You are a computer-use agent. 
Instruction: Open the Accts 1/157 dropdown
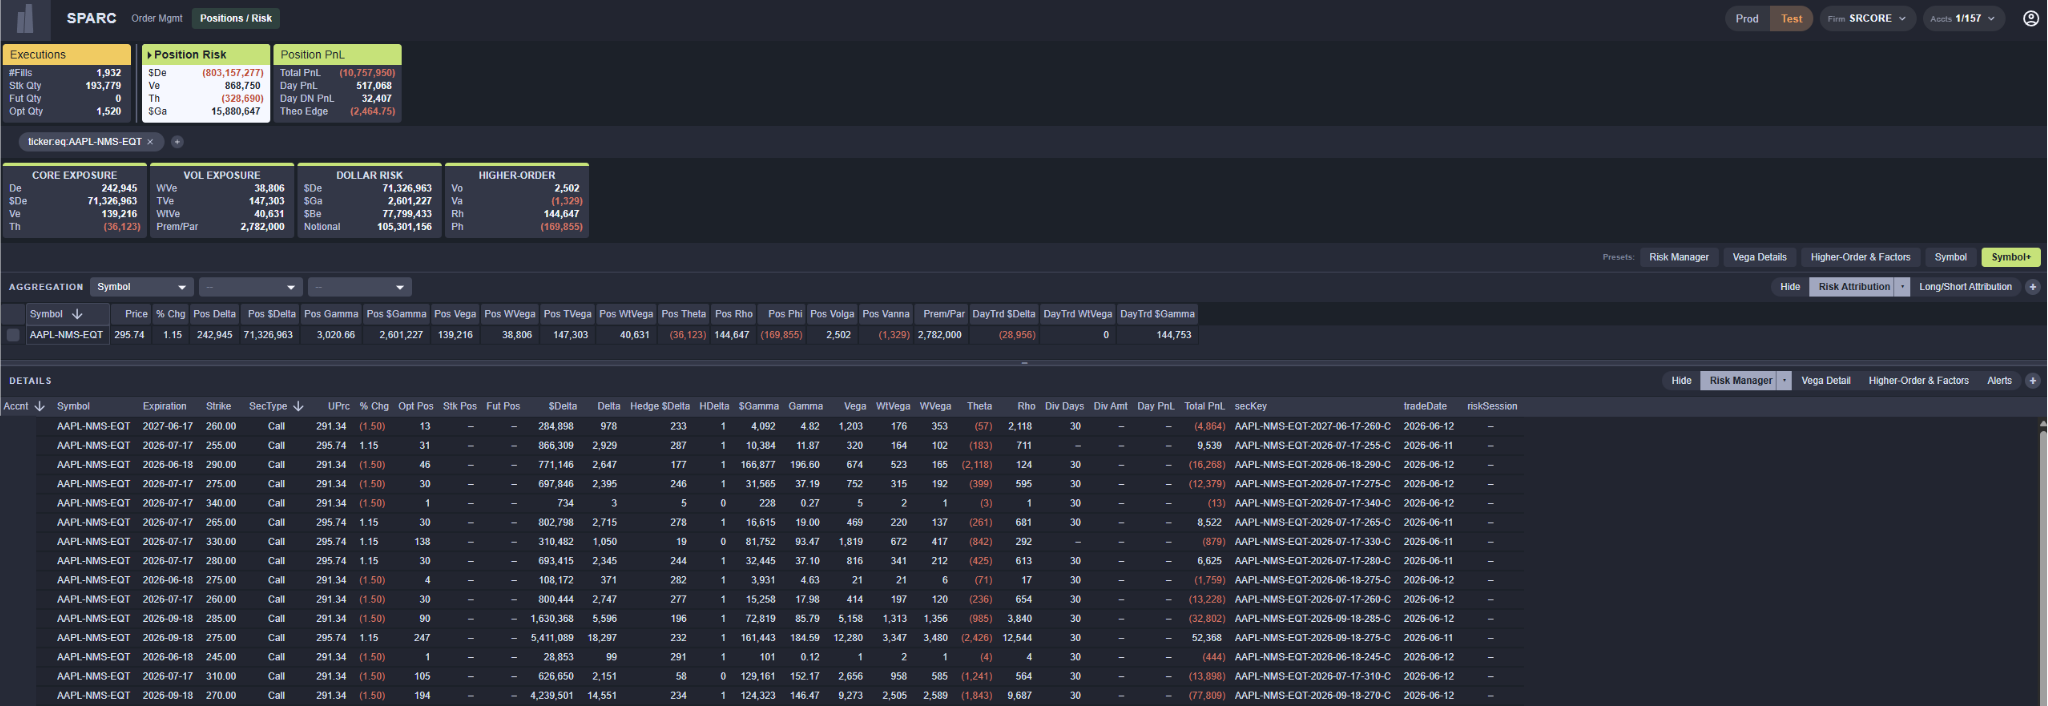[1963, 18]
